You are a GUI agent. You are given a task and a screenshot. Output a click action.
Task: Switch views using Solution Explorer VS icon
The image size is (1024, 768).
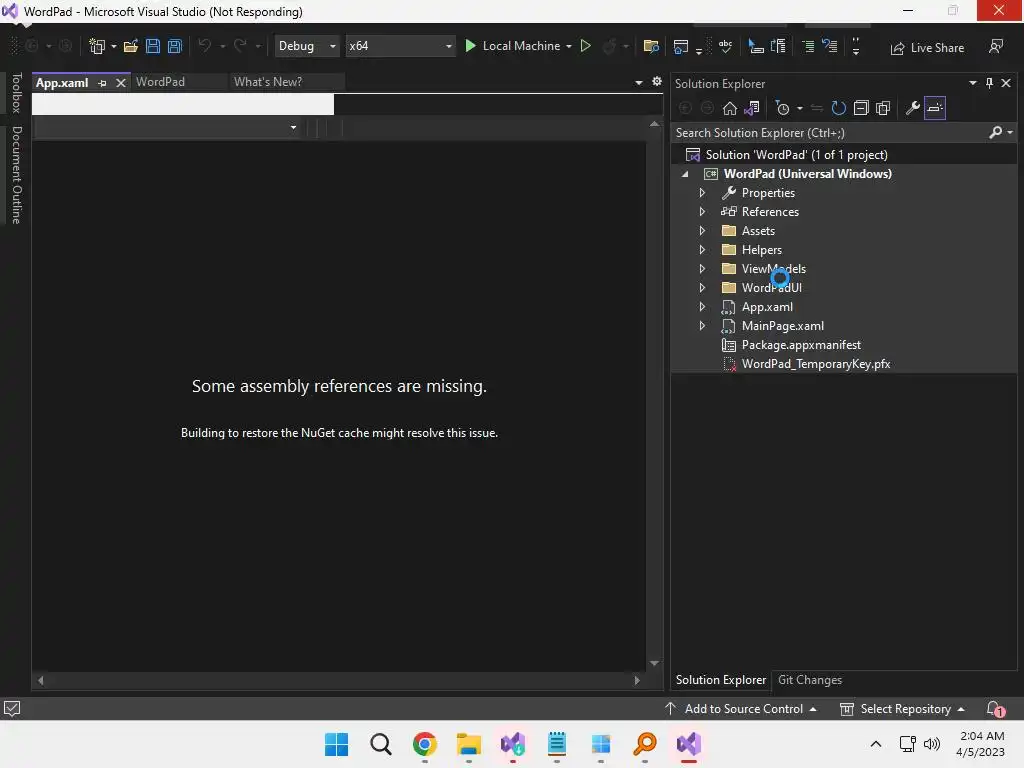click(x=752, y=108)
